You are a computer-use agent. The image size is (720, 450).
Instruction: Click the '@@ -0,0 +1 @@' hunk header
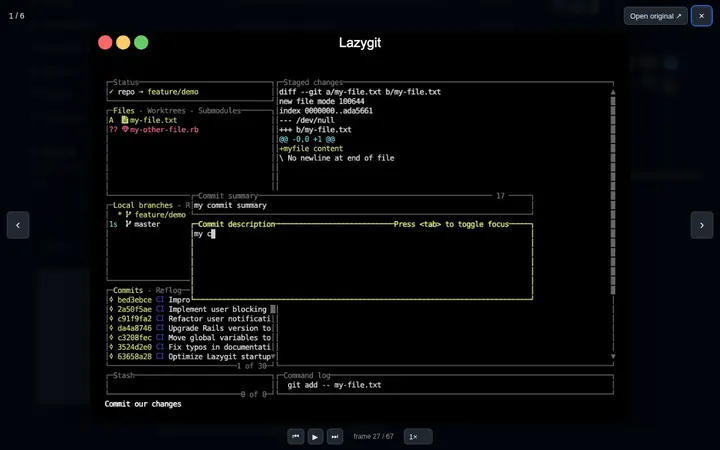coord(307,139)
